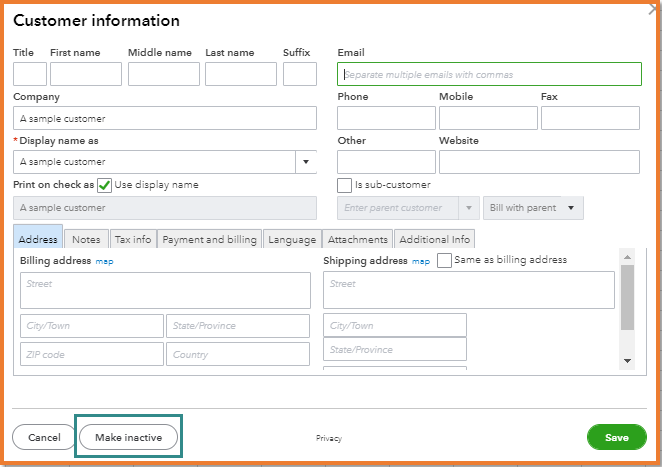This screenshot has width=662, height=467.
Task: Click the green Save button
Action: click(x=616, y=437)
